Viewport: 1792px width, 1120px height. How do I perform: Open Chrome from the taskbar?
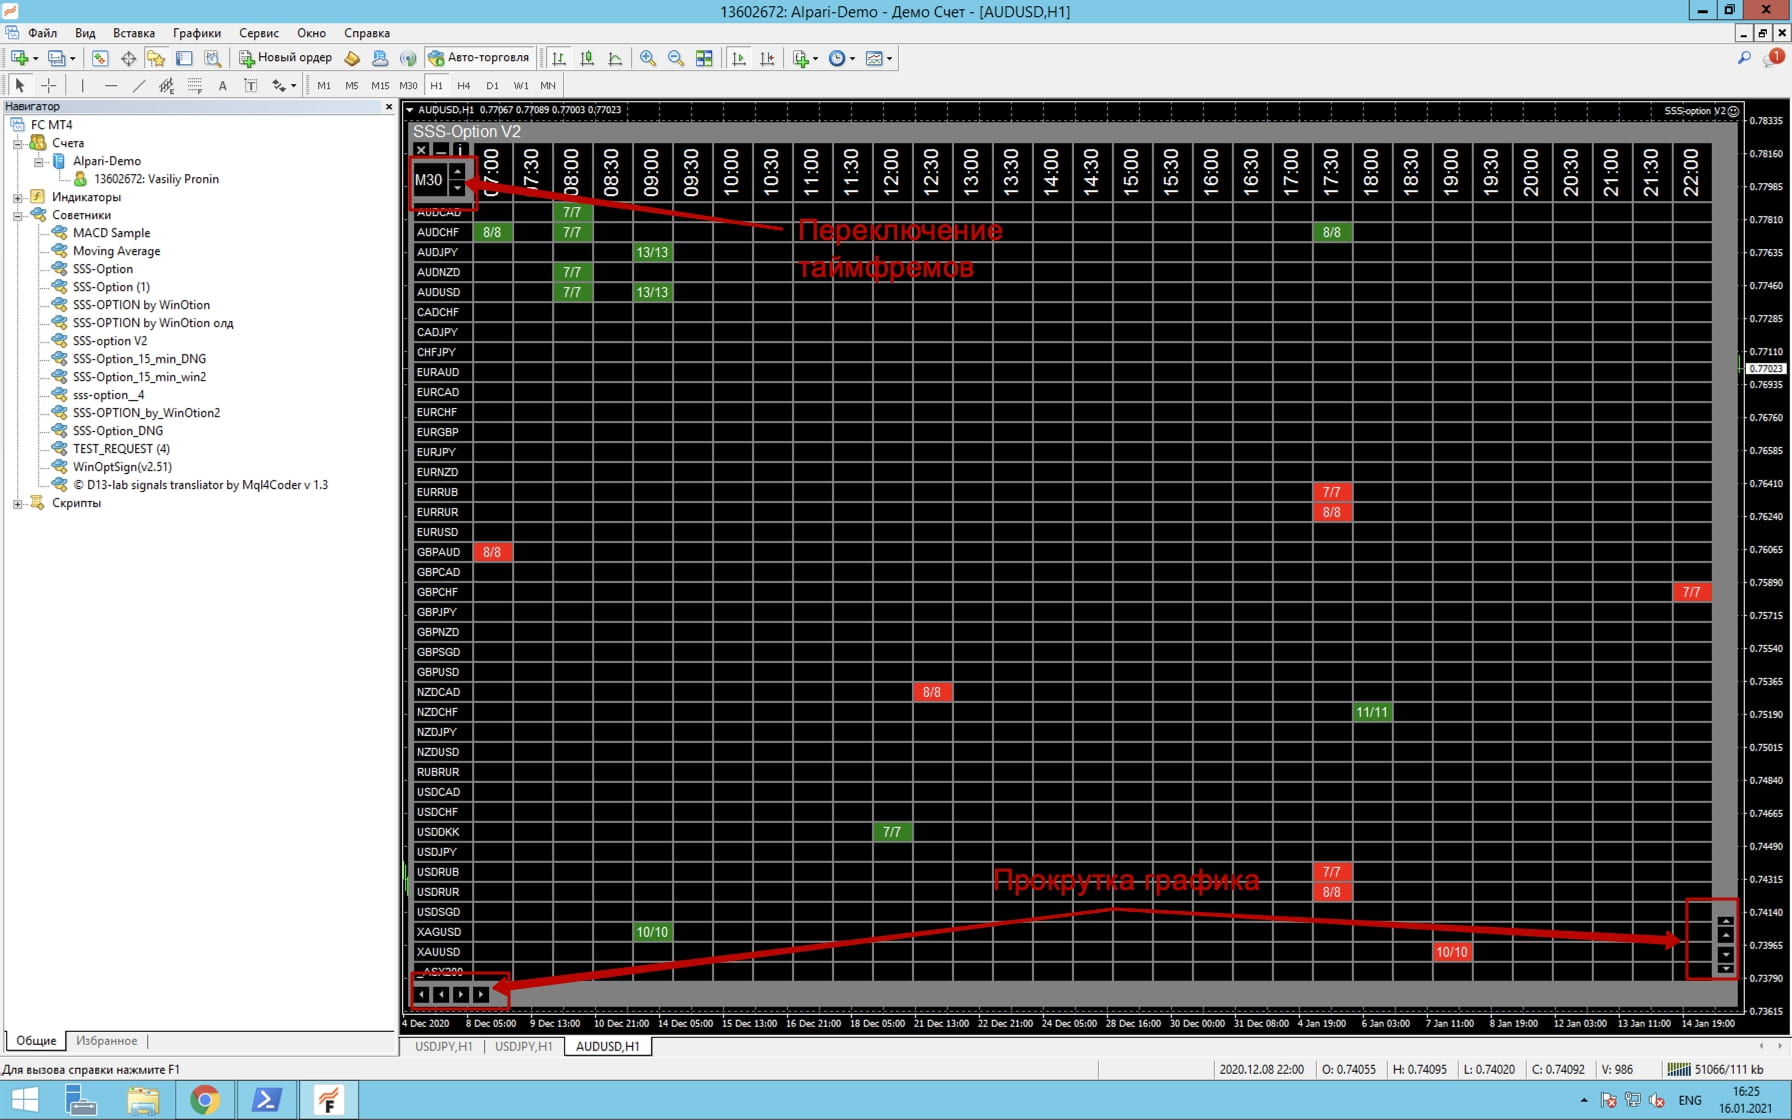[205, 1100]
